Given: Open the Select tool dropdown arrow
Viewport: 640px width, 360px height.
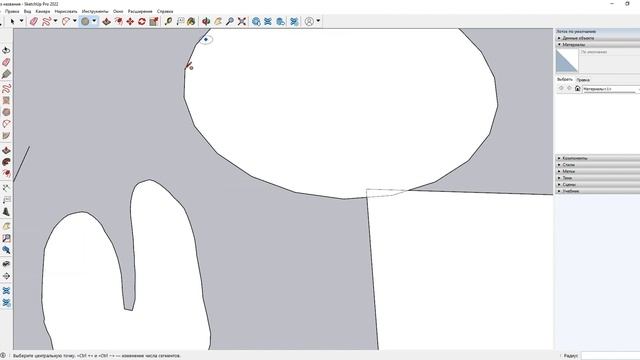Looking at the screenshot, I should pos(22,21).
